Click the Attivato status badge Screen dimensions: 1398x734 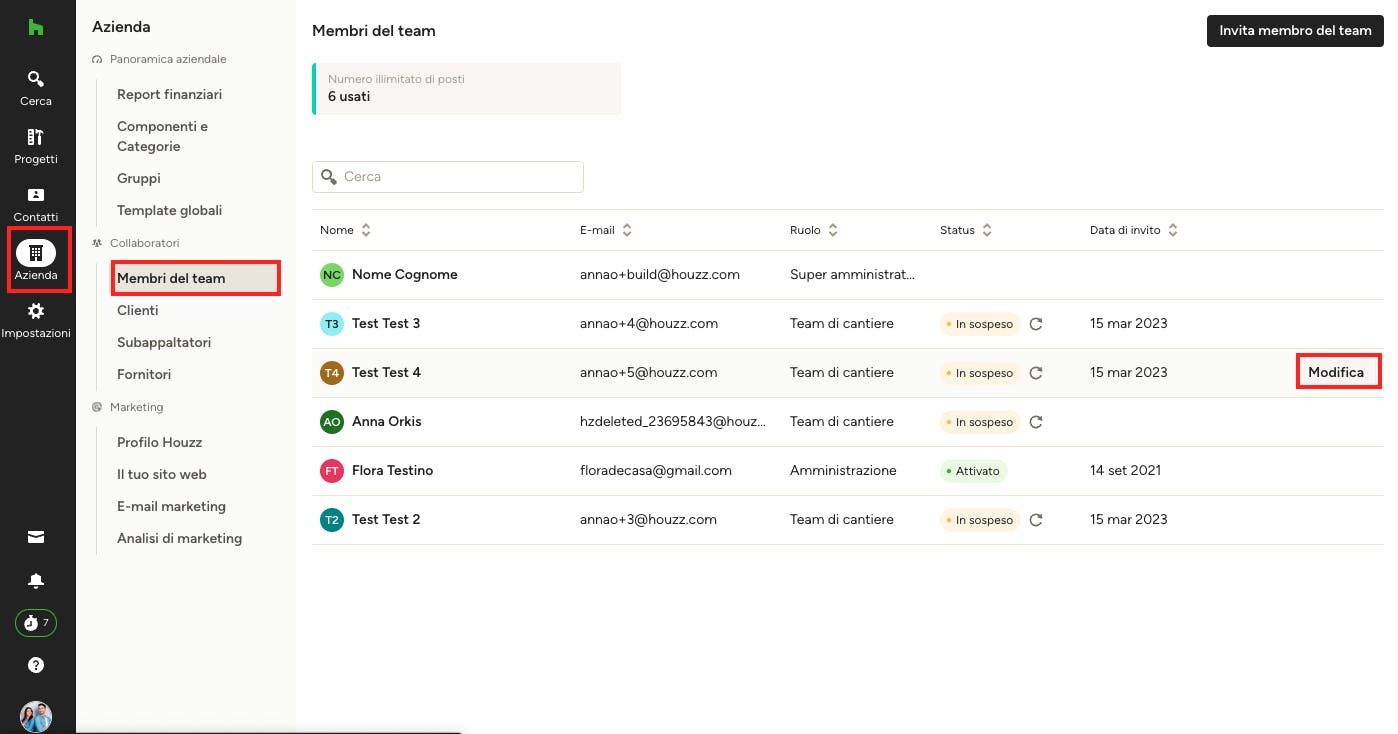(973, 471)
